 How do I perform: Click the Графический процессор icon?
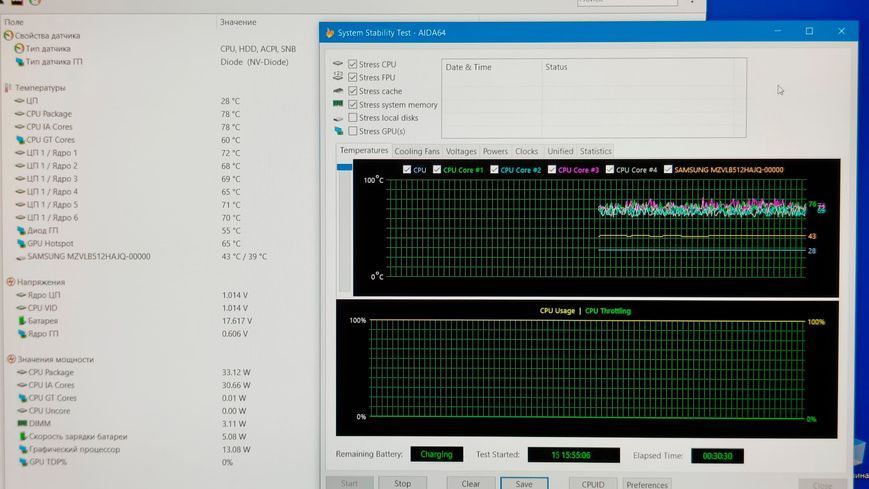[x=23, y=449]
